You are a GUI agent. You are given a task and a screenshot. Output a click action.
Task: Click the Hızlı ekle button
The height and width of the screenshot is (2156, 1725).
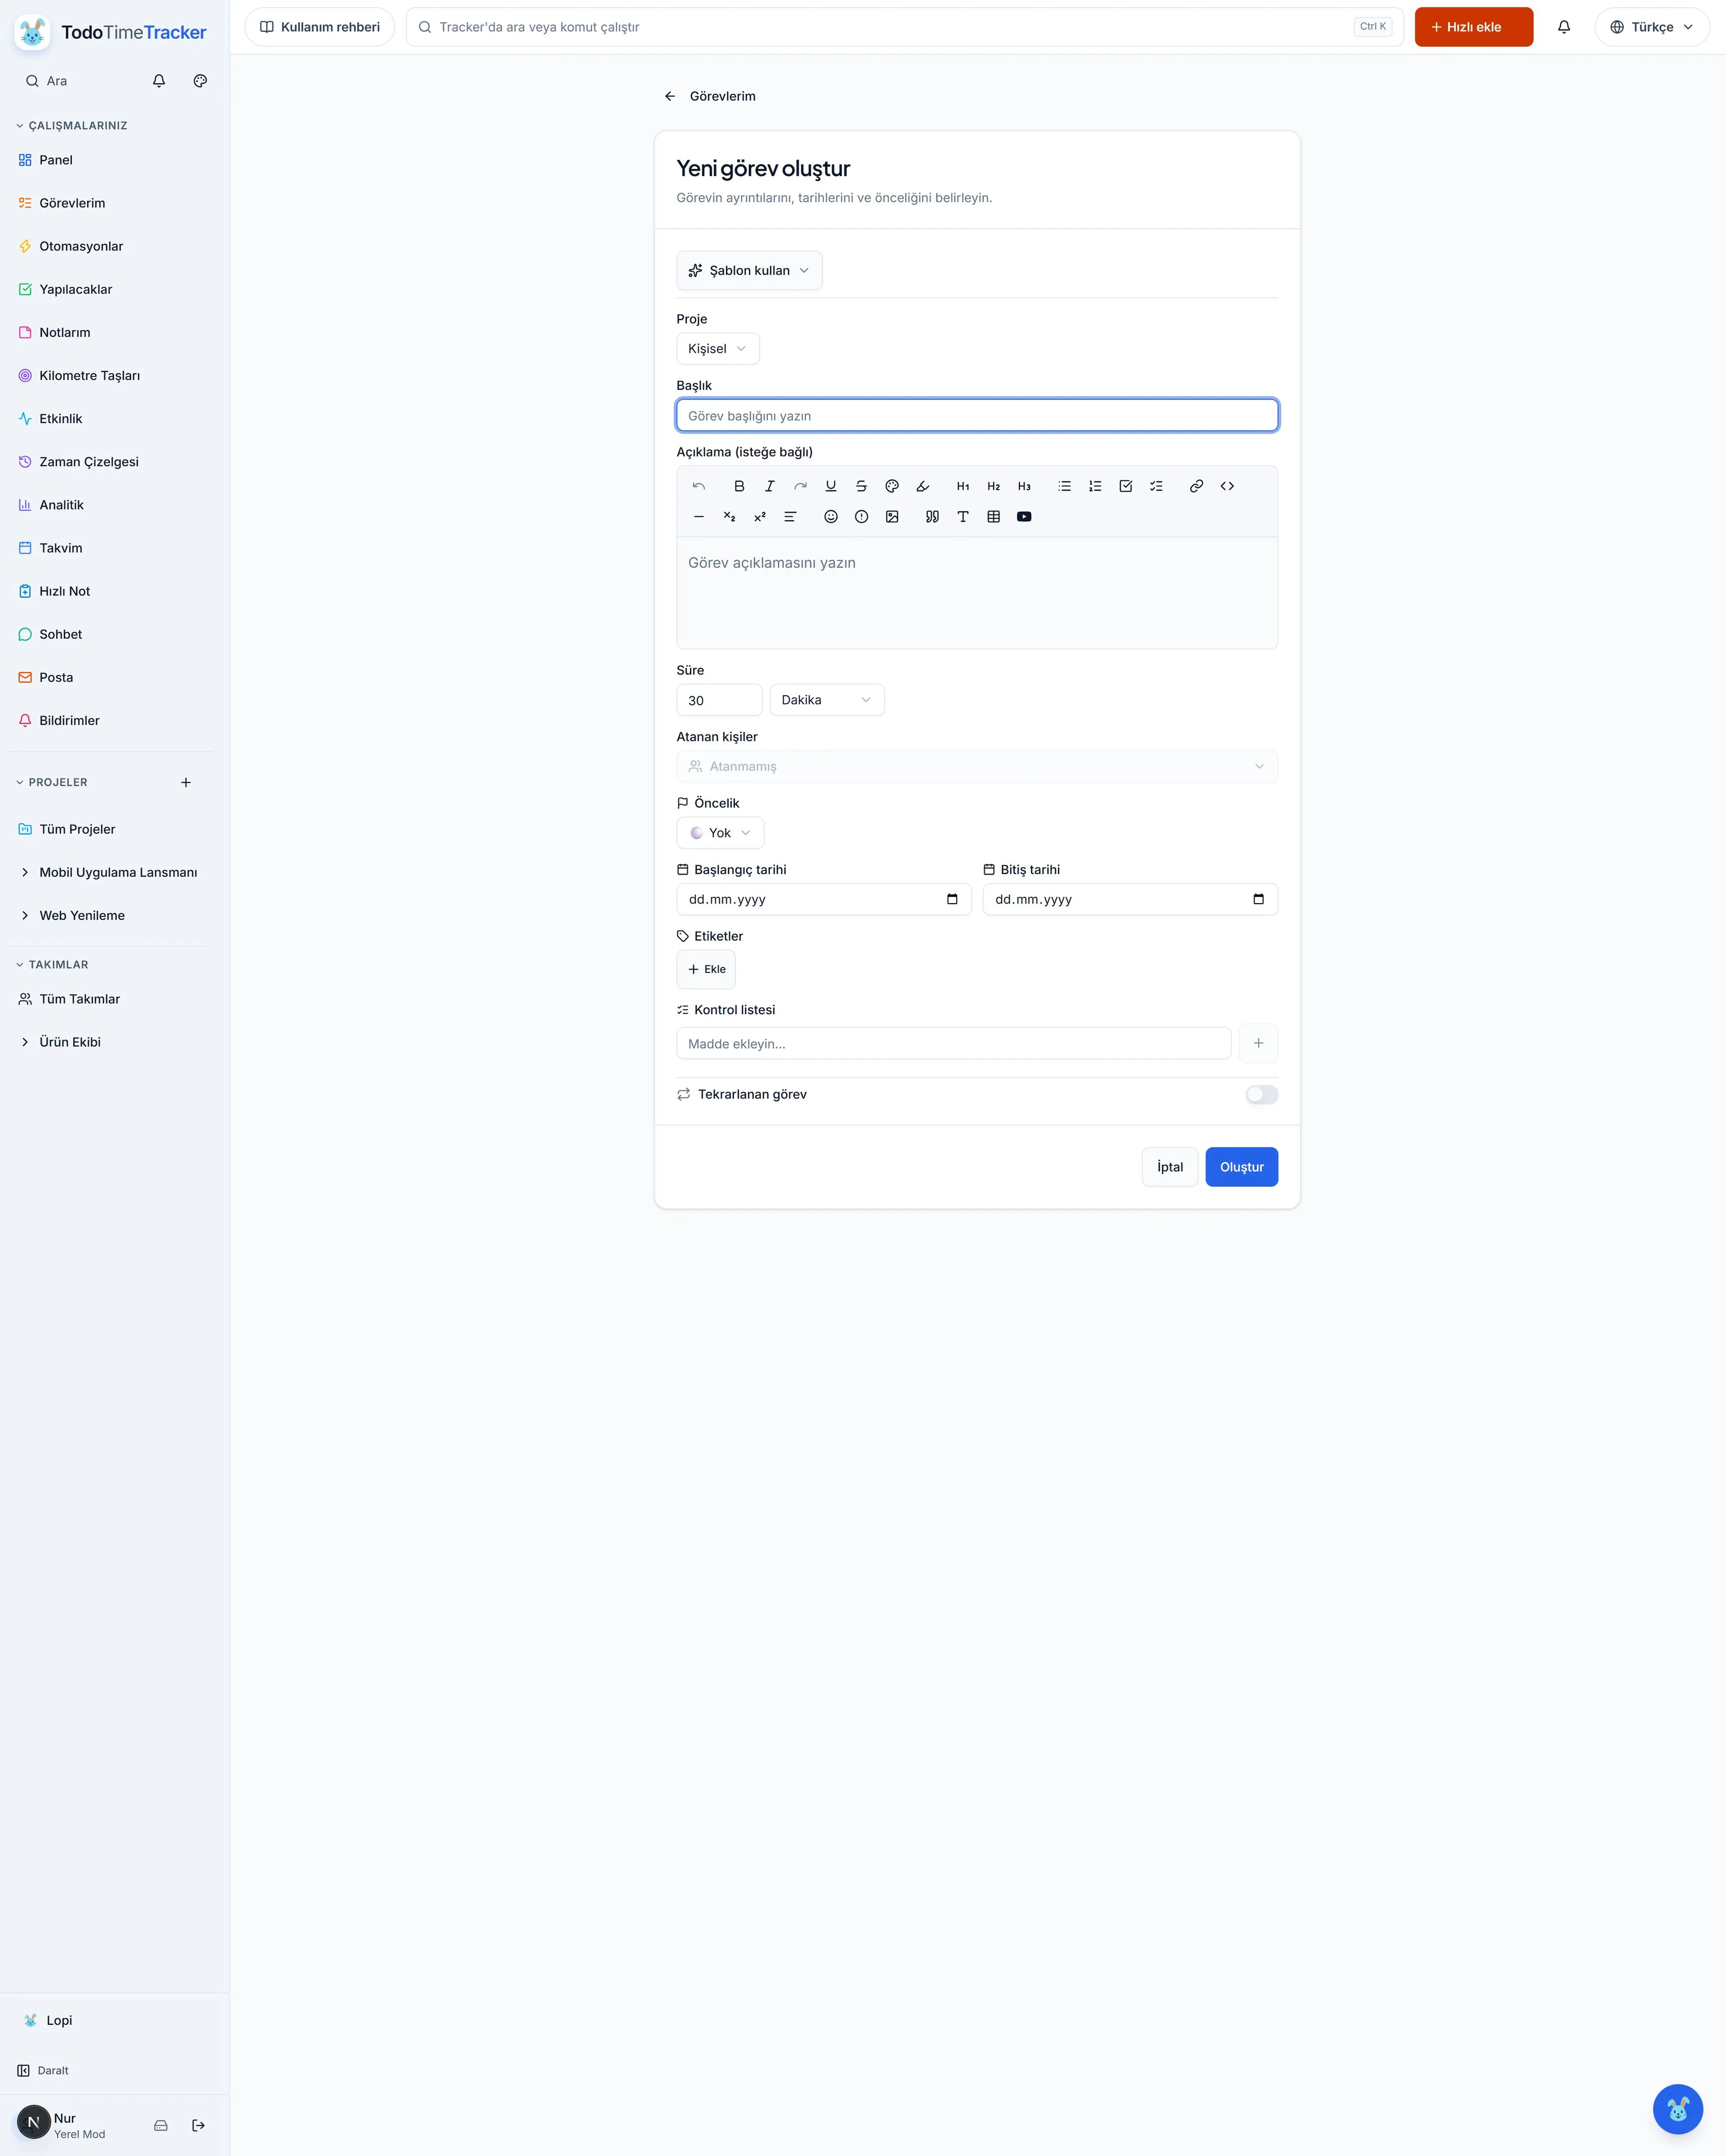tap(1473, 27)
